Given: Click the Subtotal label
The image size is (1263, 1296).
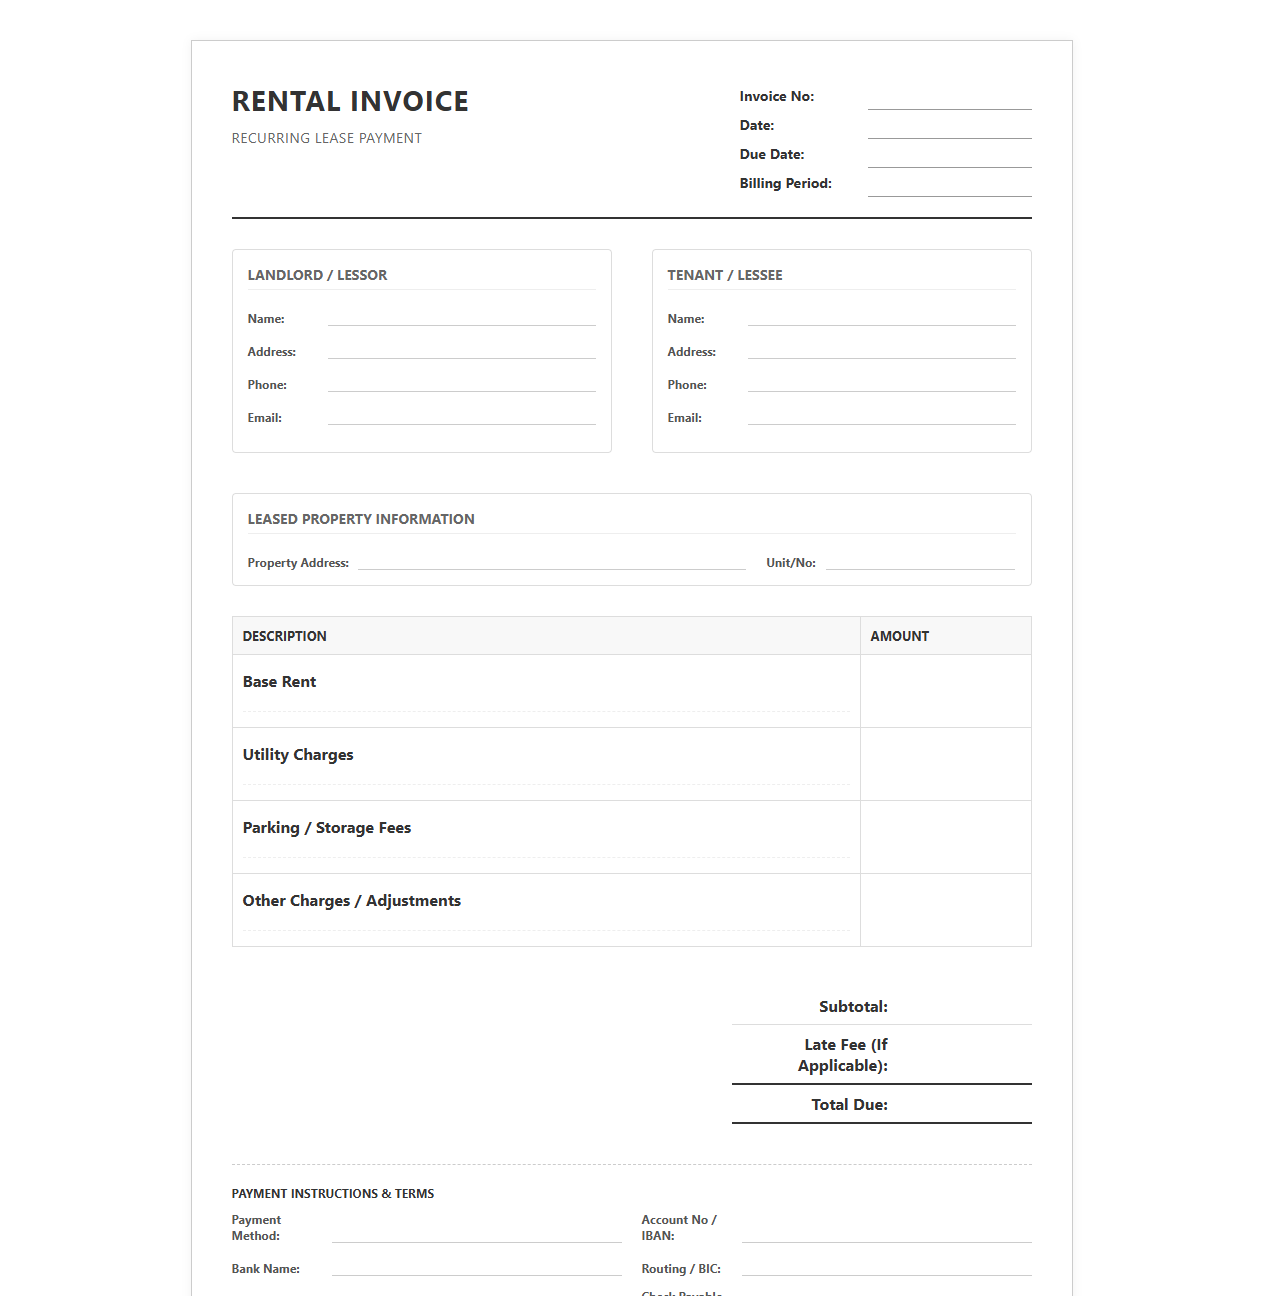Looking at the screenshot, I should click(x=853, y=1007).
